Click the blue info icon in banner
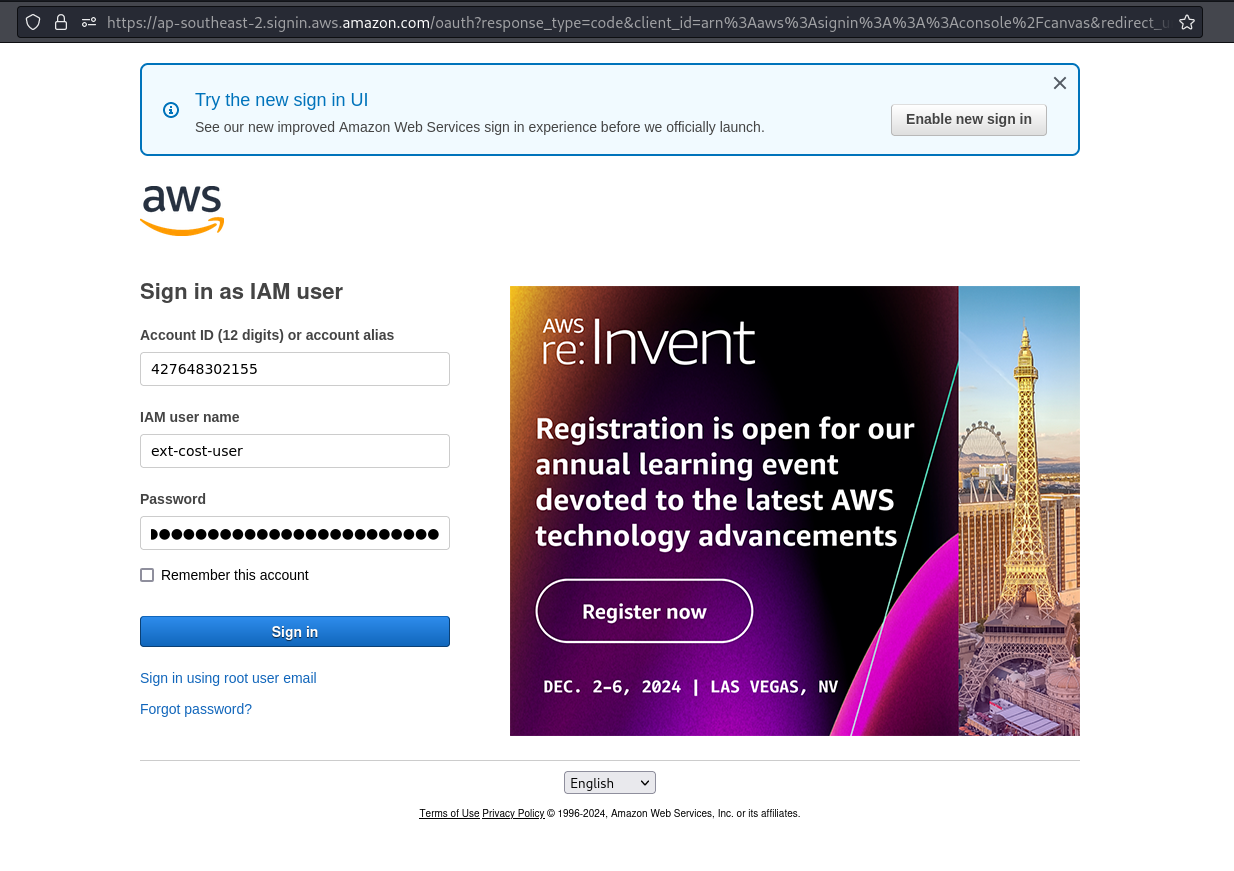 (x=171, y=110)
